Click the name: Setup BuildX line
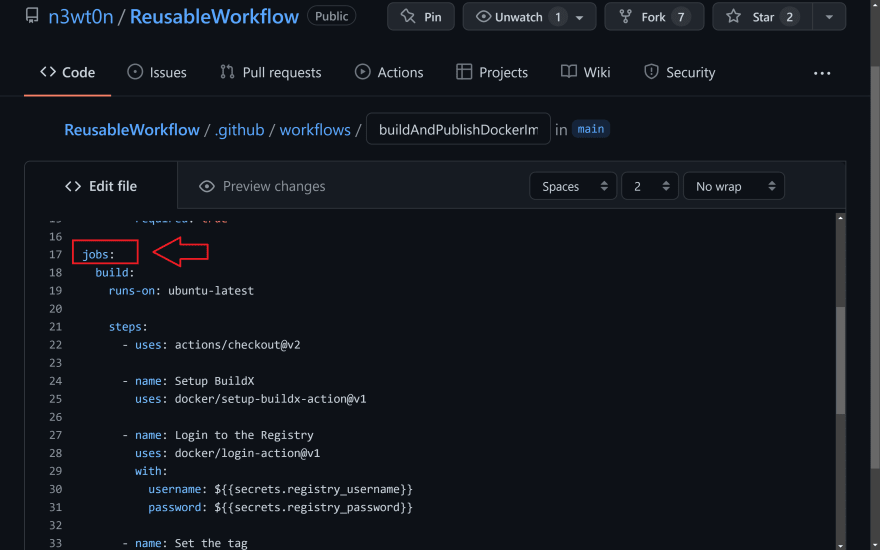Screen dimensions: 880x550 point(188,381)
